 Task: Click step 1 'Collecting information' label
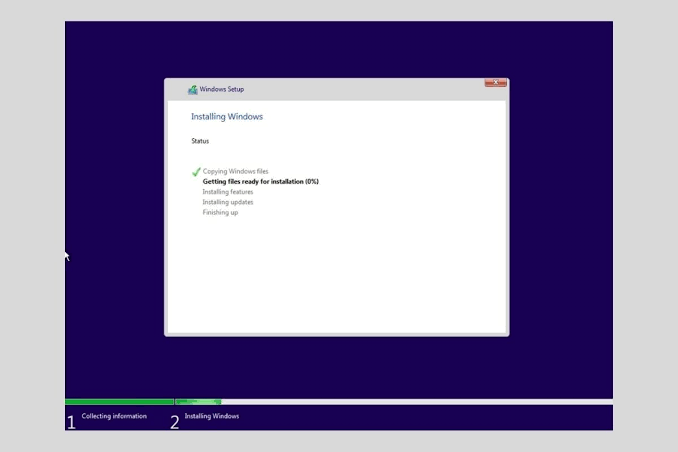tap(114, 416)
